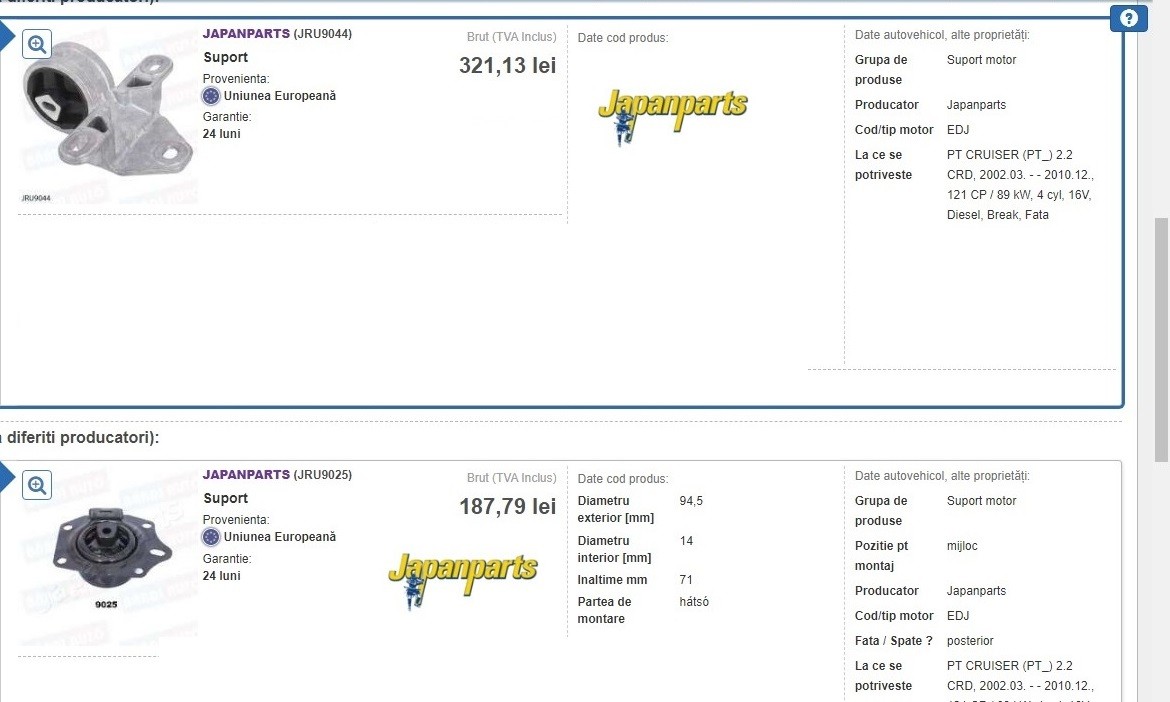Image resolution: width=1170 pixels, height=702 pixels.
Task: Click the PT CRUISER fitment text in JRU9044 listing
Action: [1020, 185]
